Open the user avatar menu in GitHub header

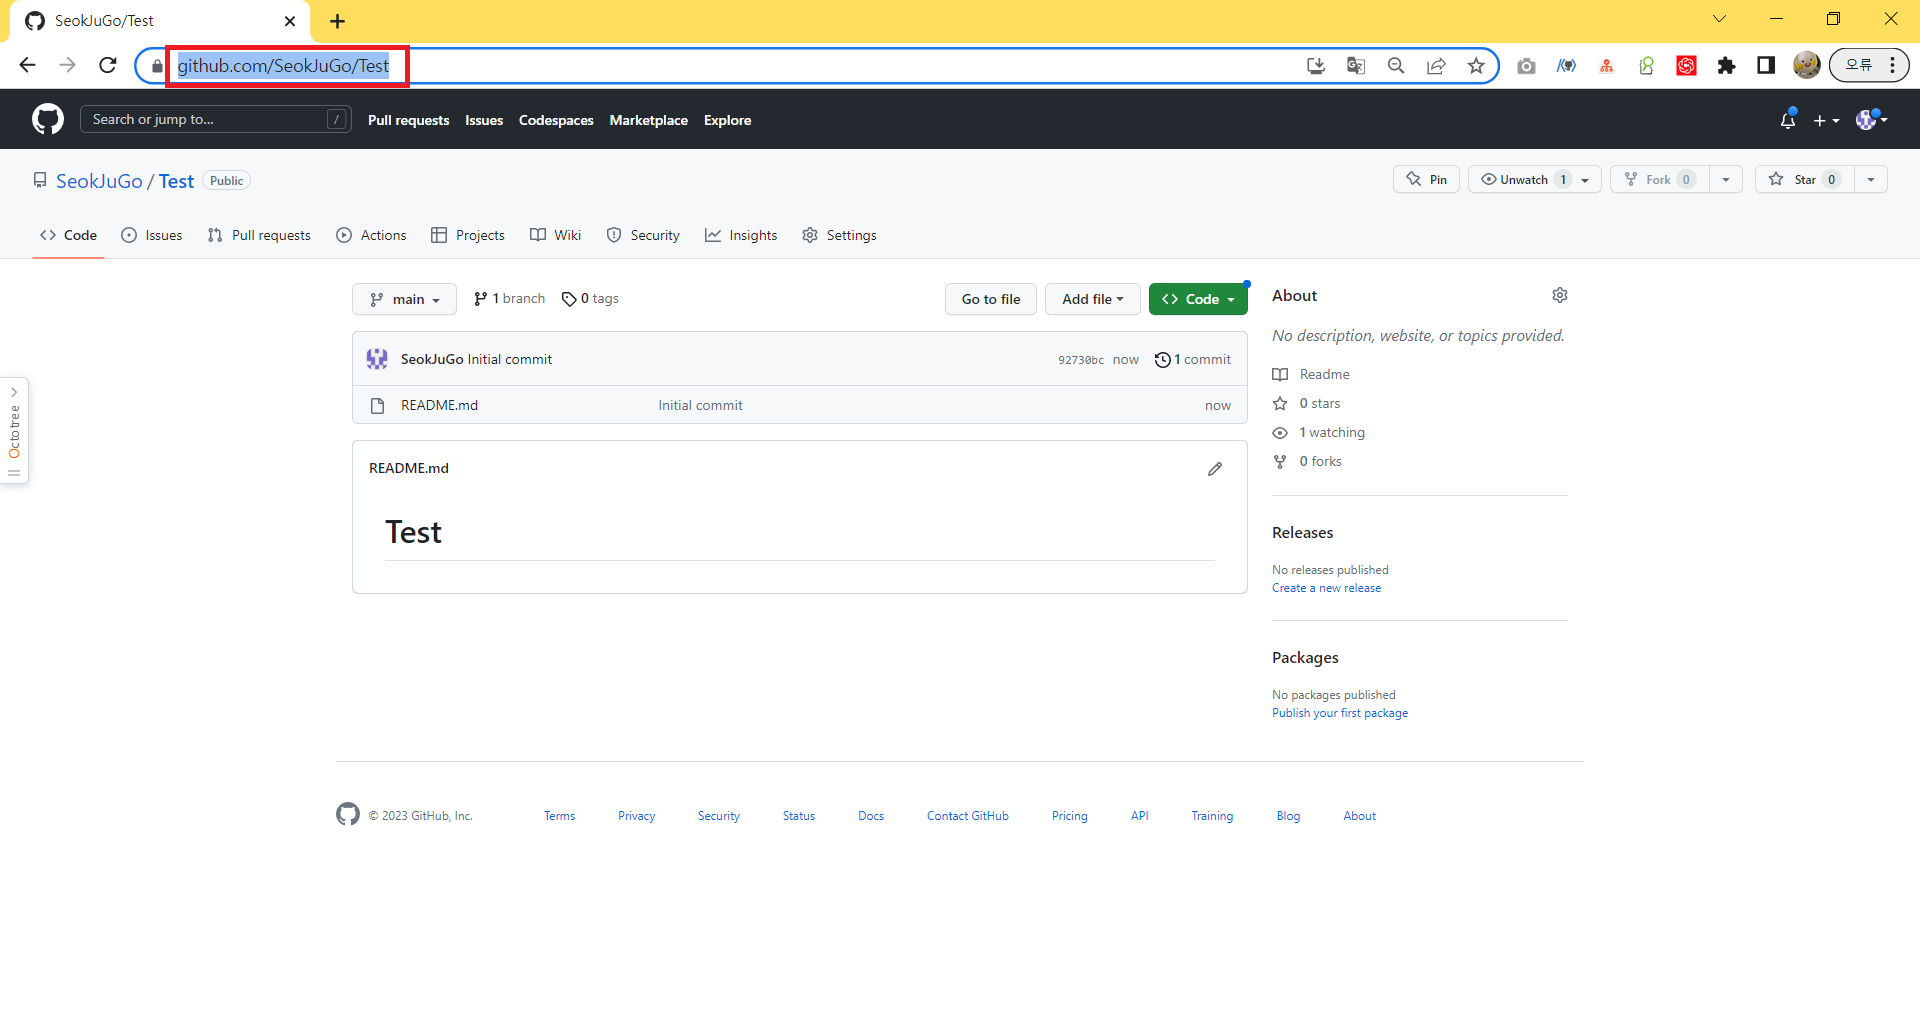click(x=1871, y=120)
